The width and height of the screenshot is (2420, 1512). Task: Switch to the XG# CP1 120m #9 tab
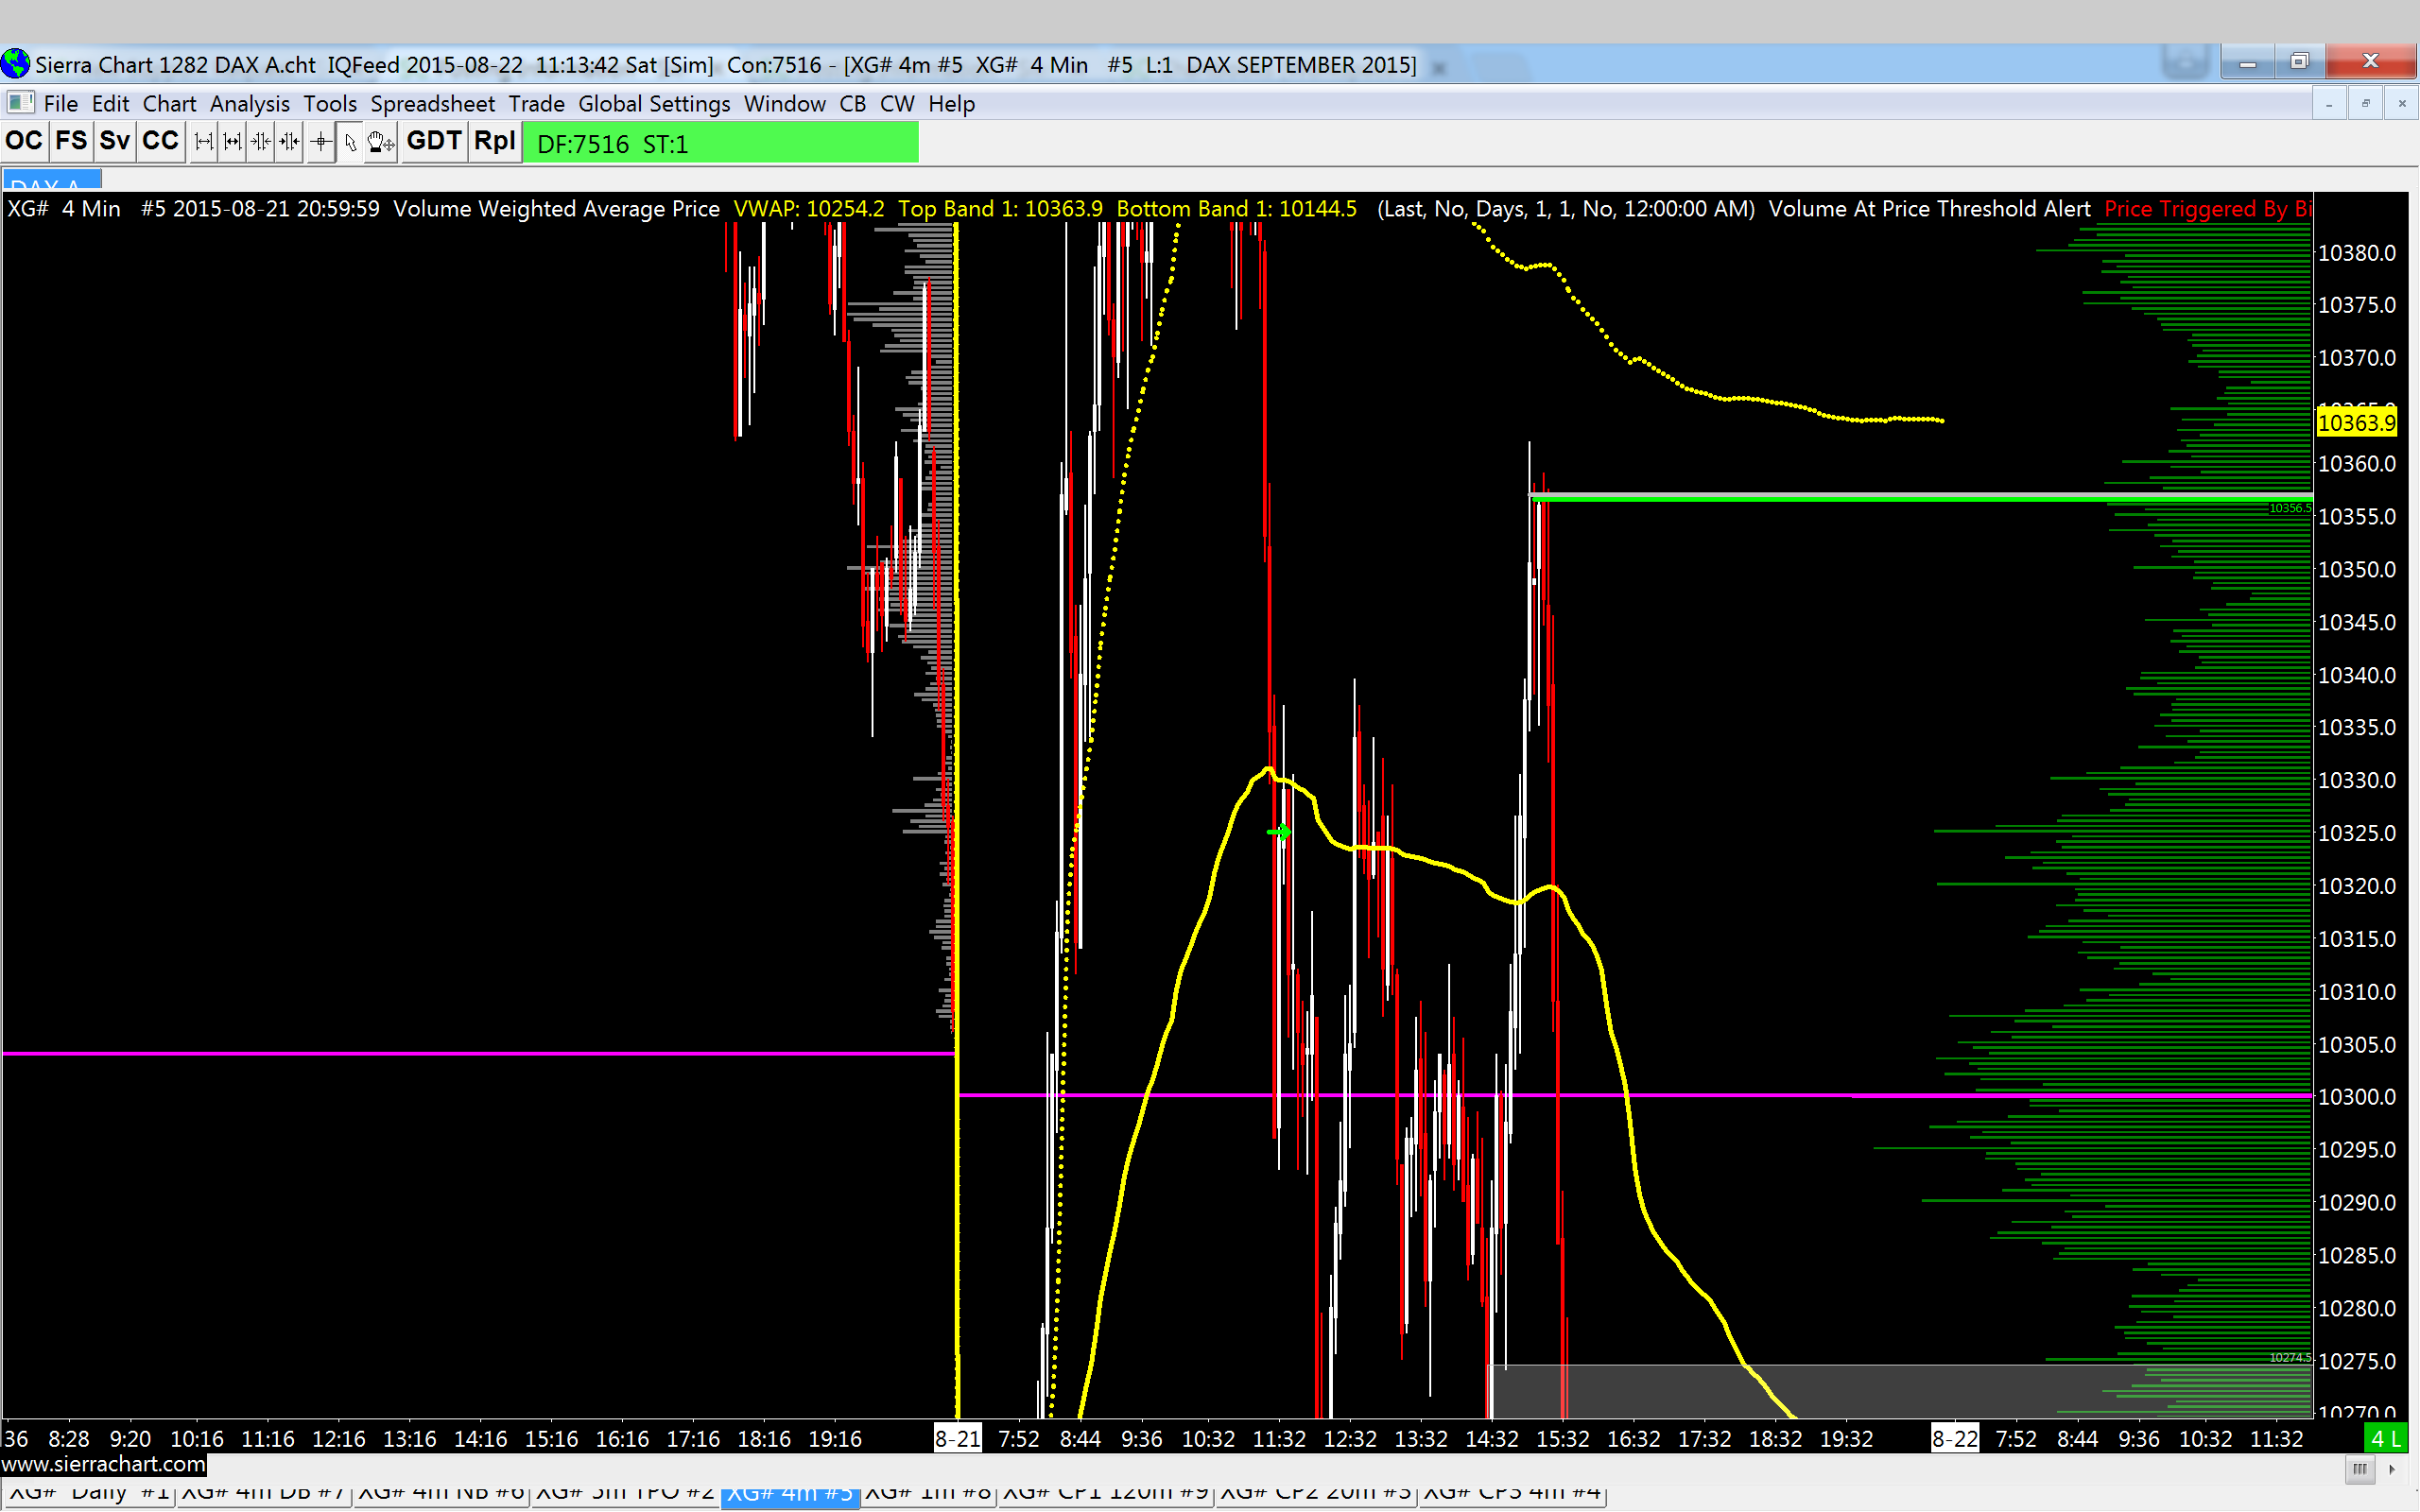pos(1105,1493)
